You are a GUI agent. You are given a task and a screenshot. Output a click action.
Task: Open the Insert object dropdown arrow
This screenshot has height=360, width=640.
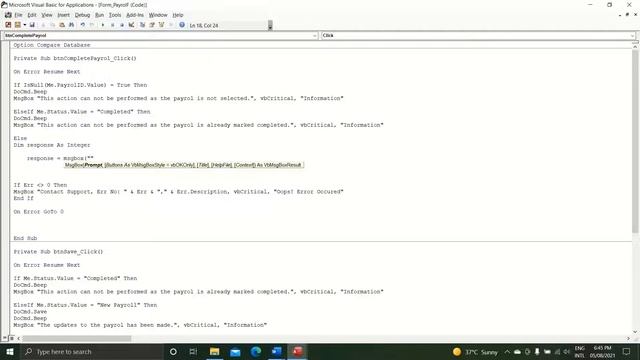click(x=24, y=25)
